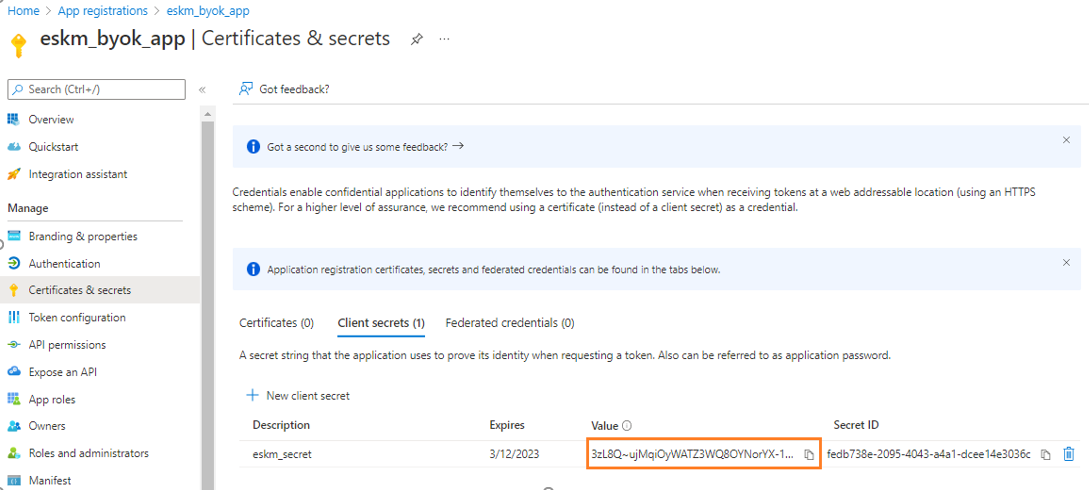The width and height of the screenshot is (1089, 490).
Task: Dismiss the application registration info banner
Action: click(x=1066, y=262)
